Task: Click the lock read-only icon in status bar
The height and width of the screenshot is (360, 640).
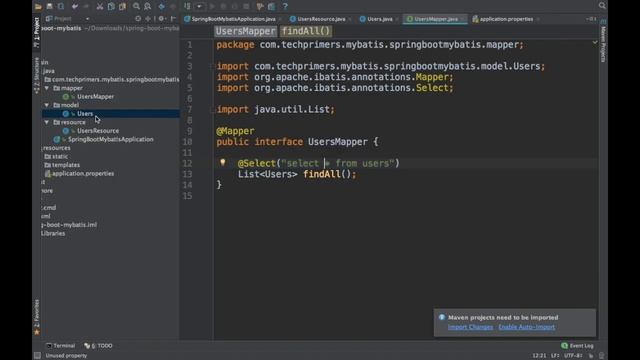Action: click(x=591, y=356)
